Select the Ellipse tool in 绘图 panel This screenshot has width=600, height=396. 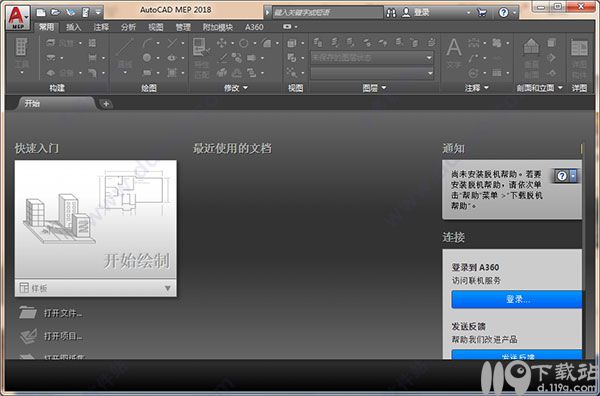172,58
